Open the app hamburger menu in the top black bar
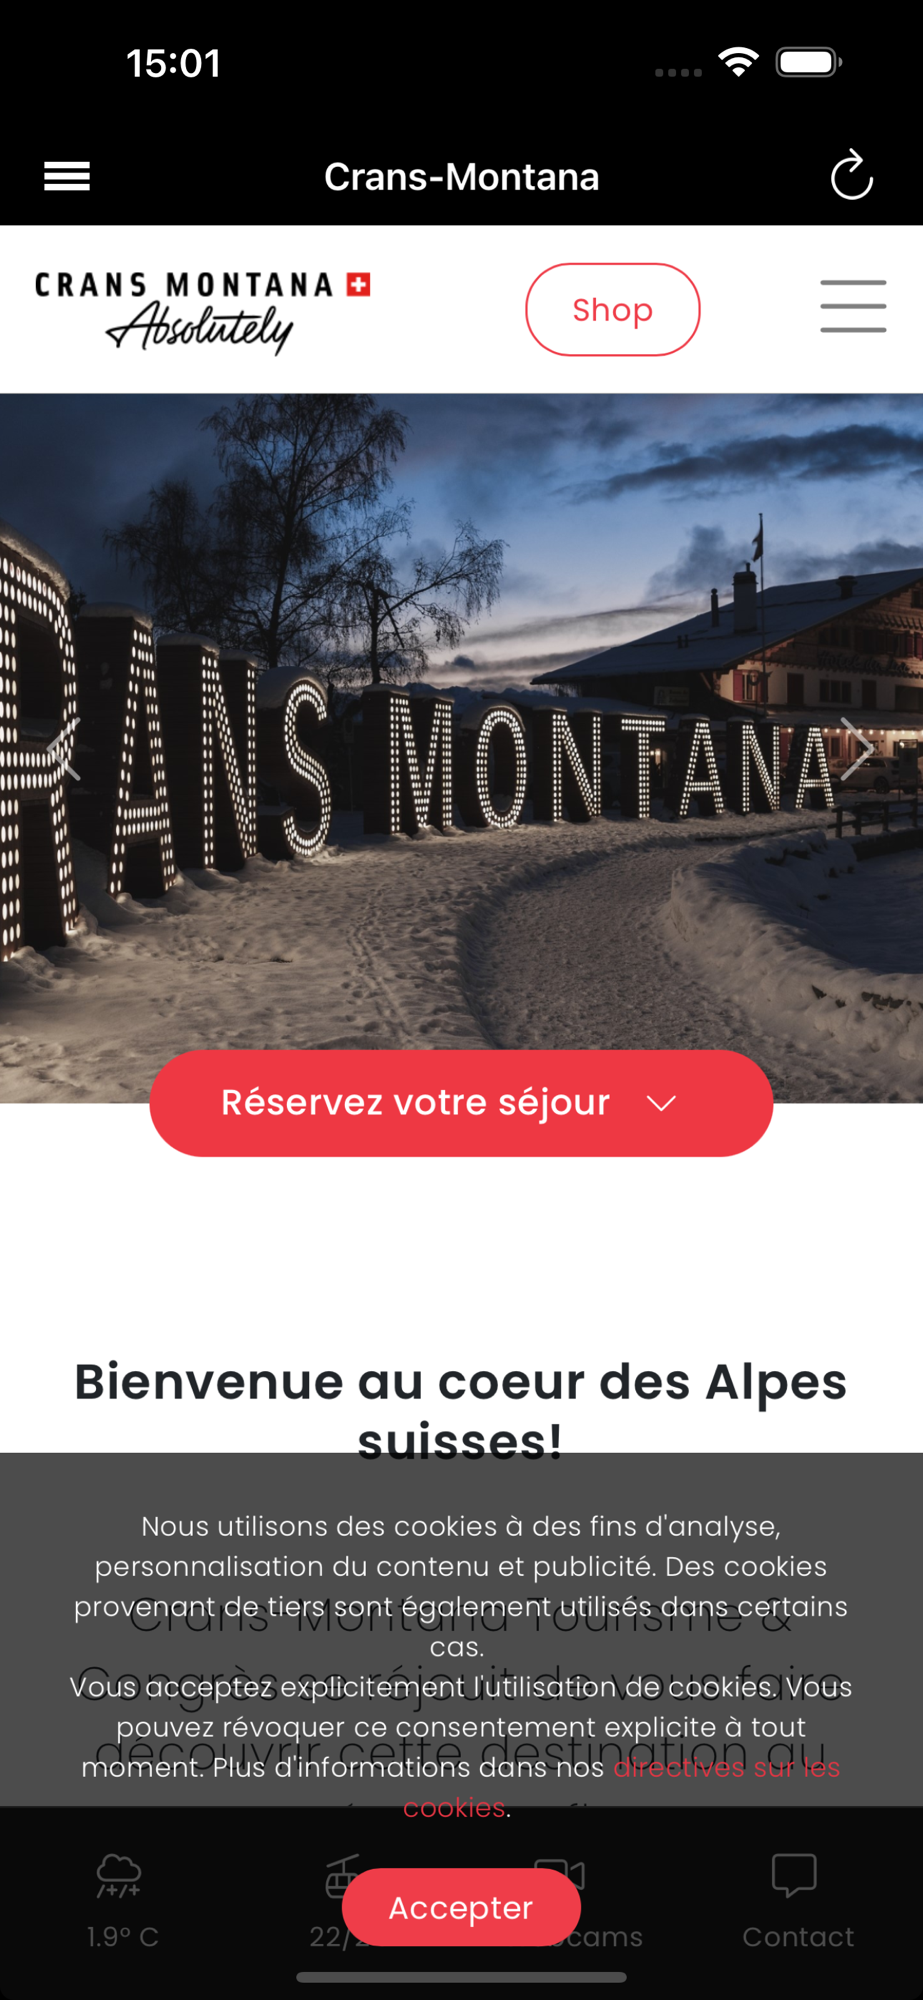This screenshot has height=2000, width=923. (67, 177)
